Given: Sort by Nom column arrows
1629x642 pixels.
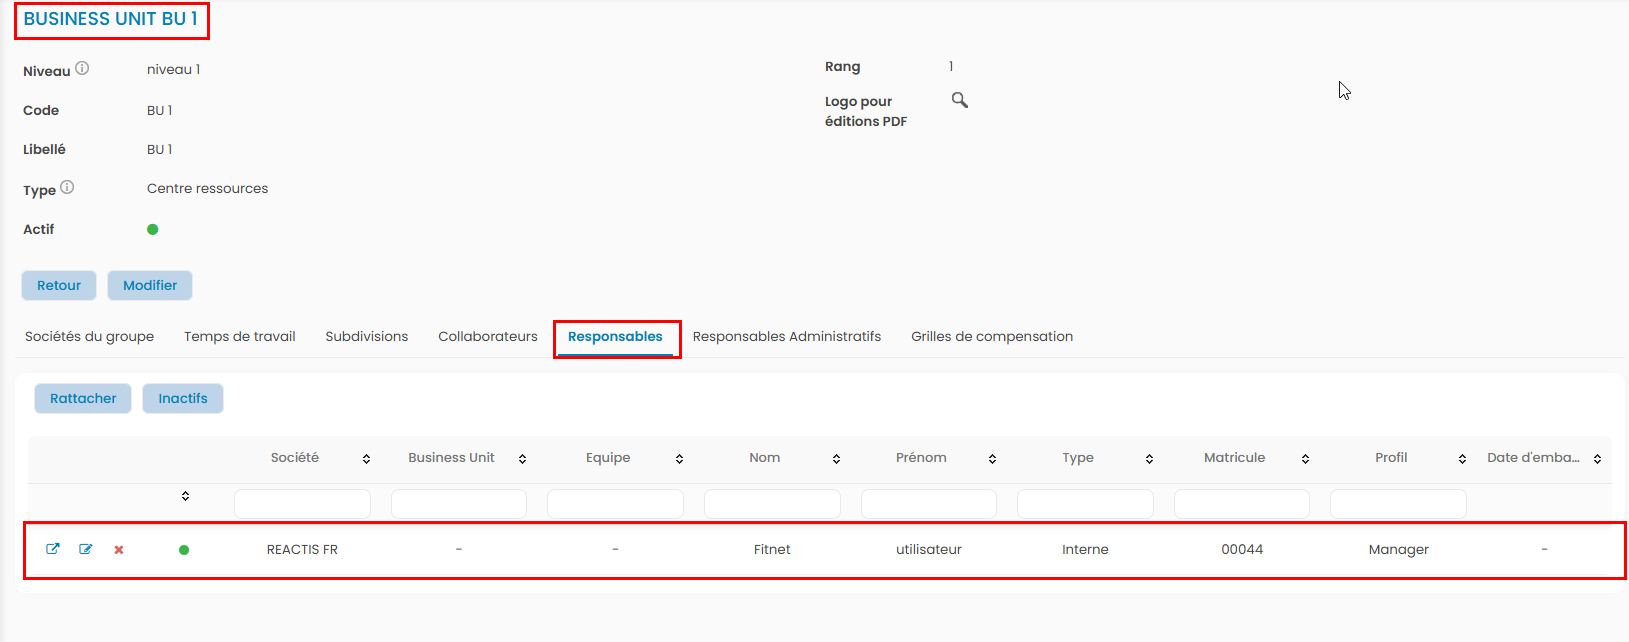Looking at the screenshot, I should click(x=836, y=459).
